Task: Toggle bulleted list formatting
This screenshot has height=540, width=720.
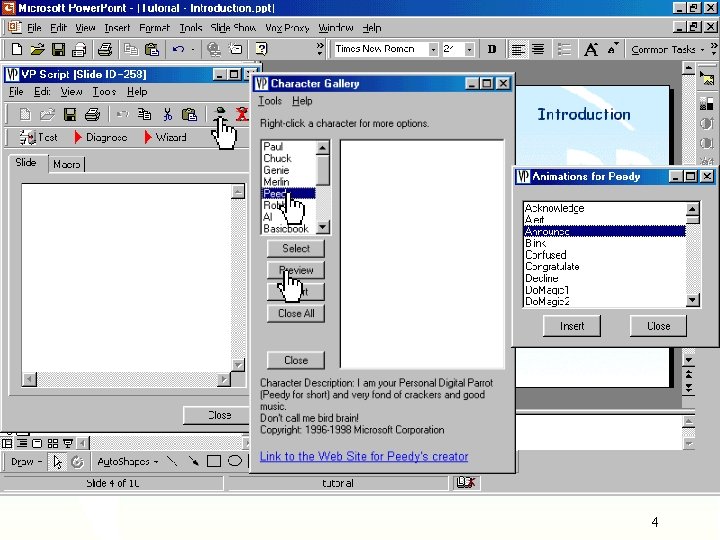Action: [564, 49]
